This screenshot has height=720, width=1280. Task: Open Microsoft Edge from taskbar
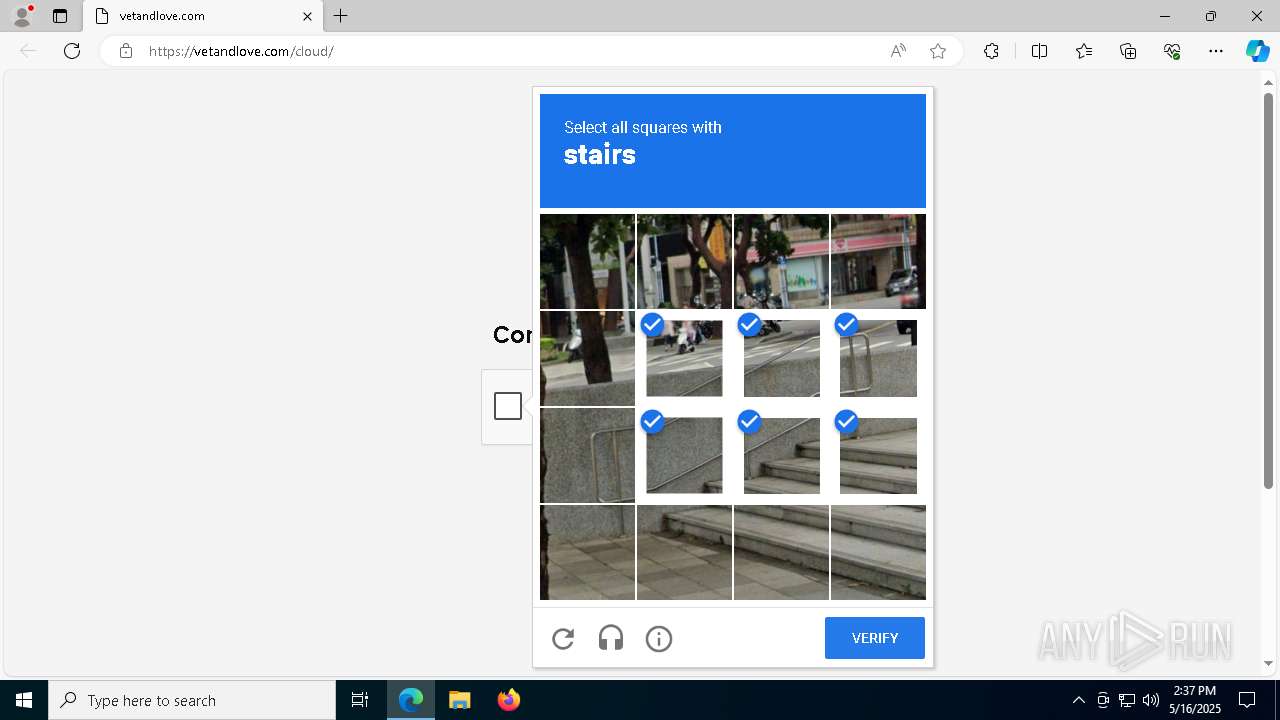tap(411, 700)
